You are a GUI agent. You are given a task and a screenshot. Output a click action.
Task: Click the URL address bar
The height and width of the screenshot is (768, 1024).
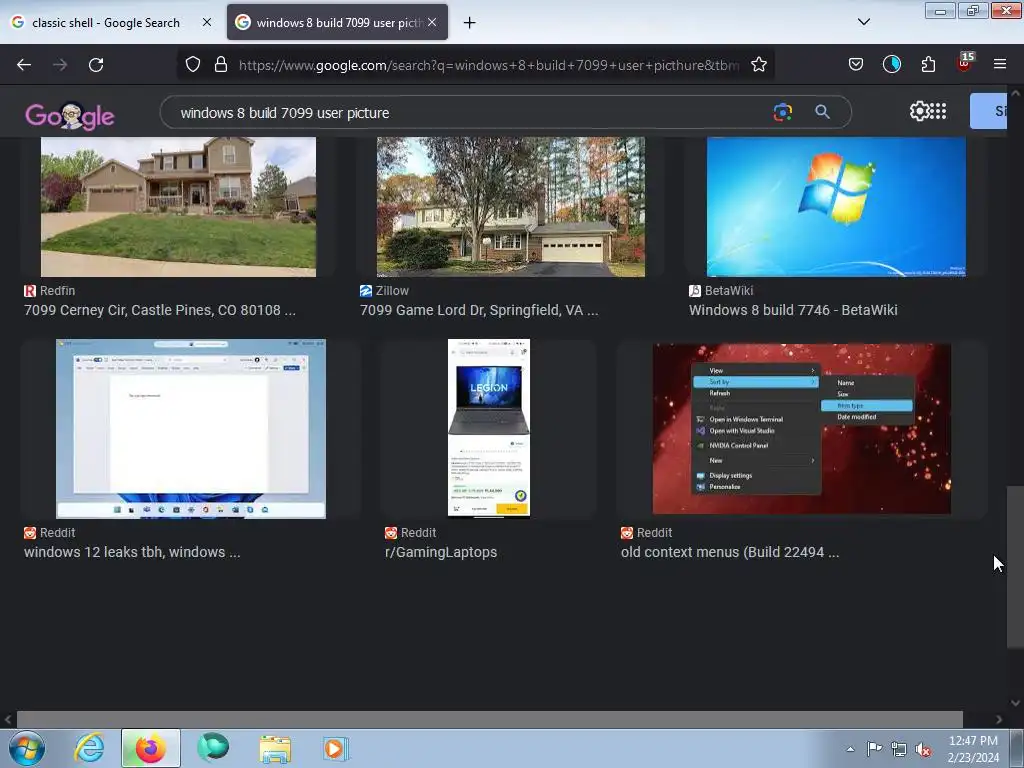[488, 65]
